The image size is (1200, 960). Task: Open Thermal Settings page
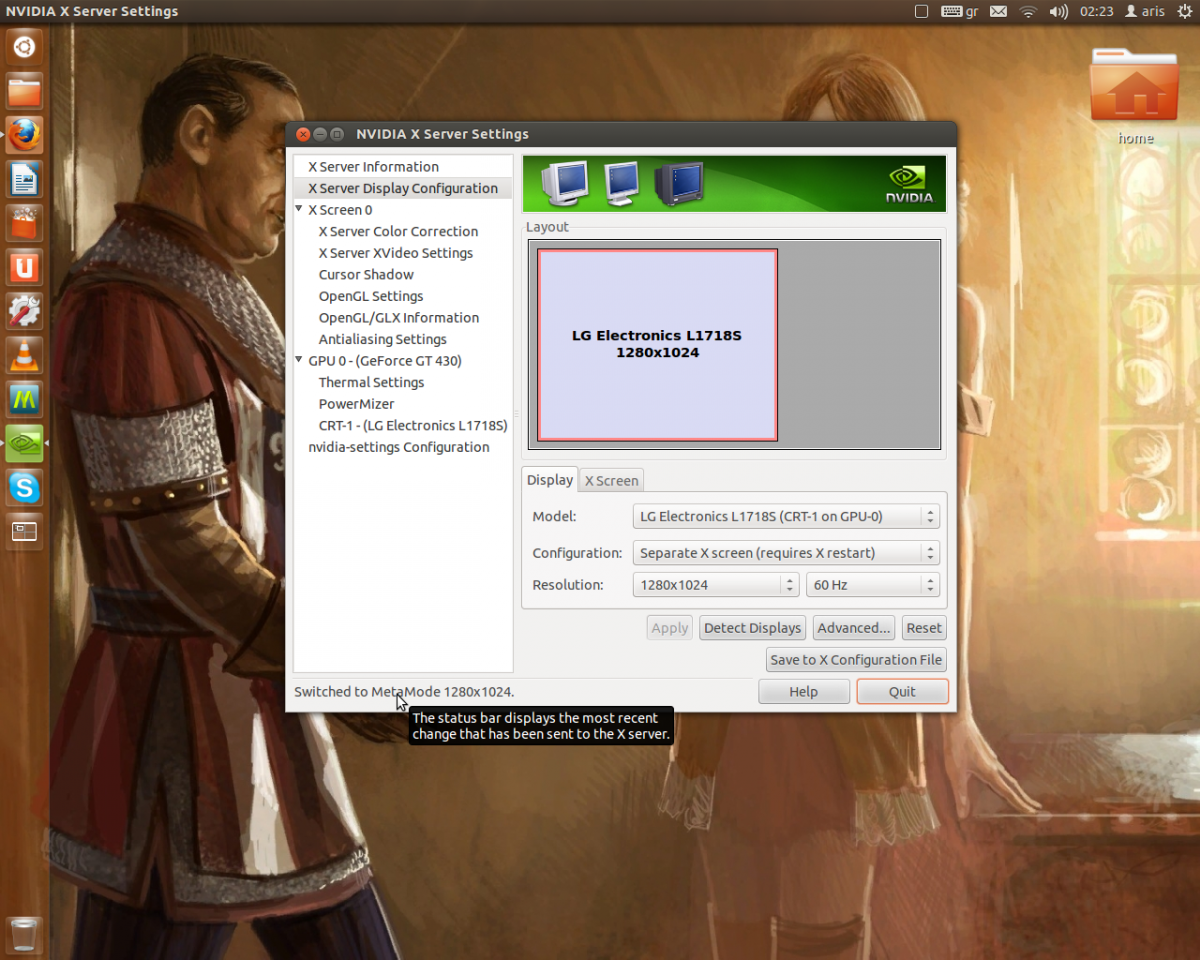pyautogui.click(x=371, y=382)
